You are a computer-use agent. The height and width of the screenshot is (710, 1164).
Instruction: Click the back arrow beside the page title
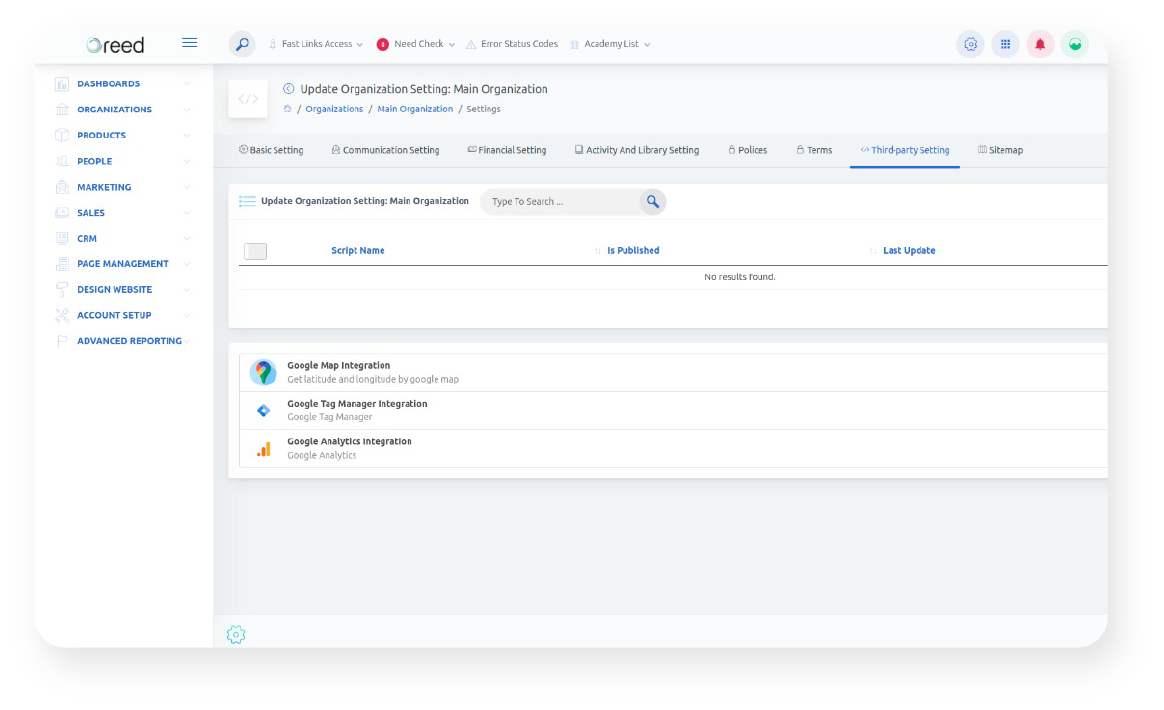coord(289,88)
